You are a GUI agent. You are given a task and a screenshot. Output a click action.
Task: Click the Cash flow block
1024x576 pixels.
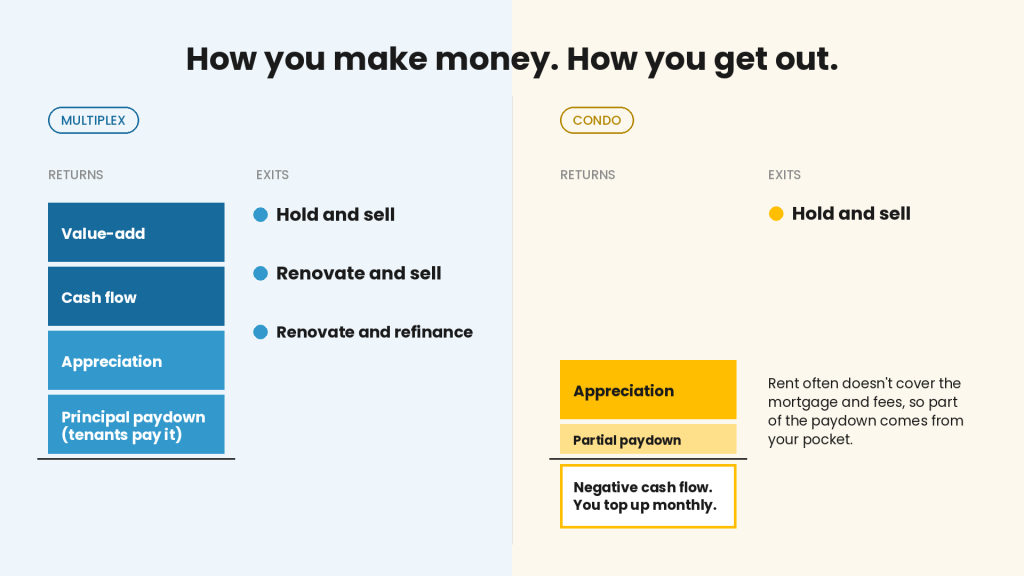click(136, 296)
